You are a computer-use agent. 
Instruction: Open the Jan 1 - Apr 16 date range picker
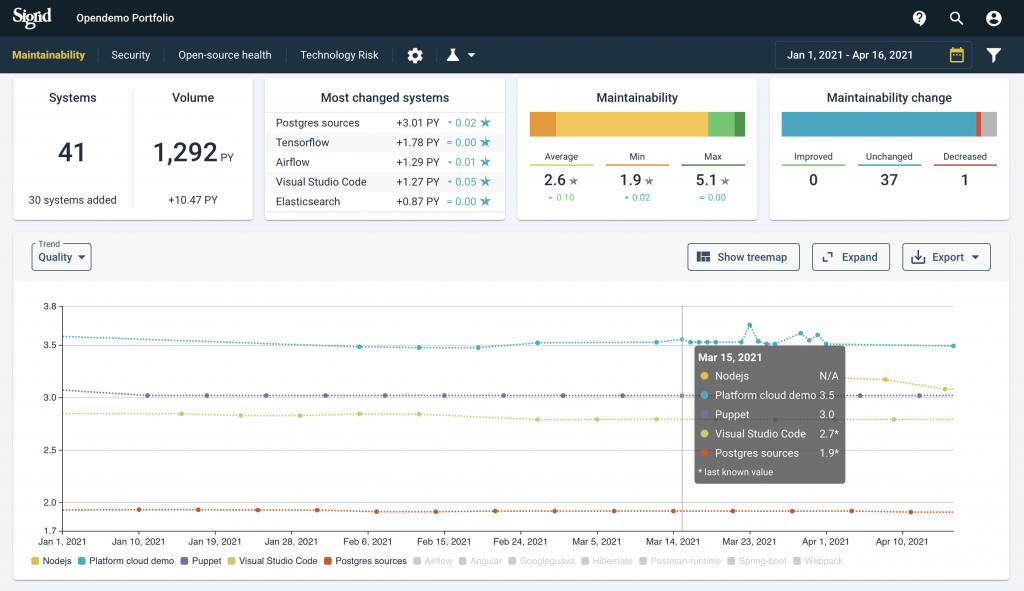coord(873,55)
